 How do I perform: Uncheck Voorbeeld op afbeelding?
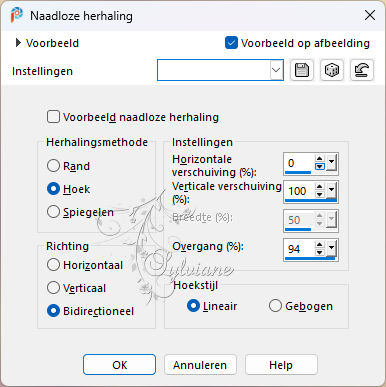point(231,43)
